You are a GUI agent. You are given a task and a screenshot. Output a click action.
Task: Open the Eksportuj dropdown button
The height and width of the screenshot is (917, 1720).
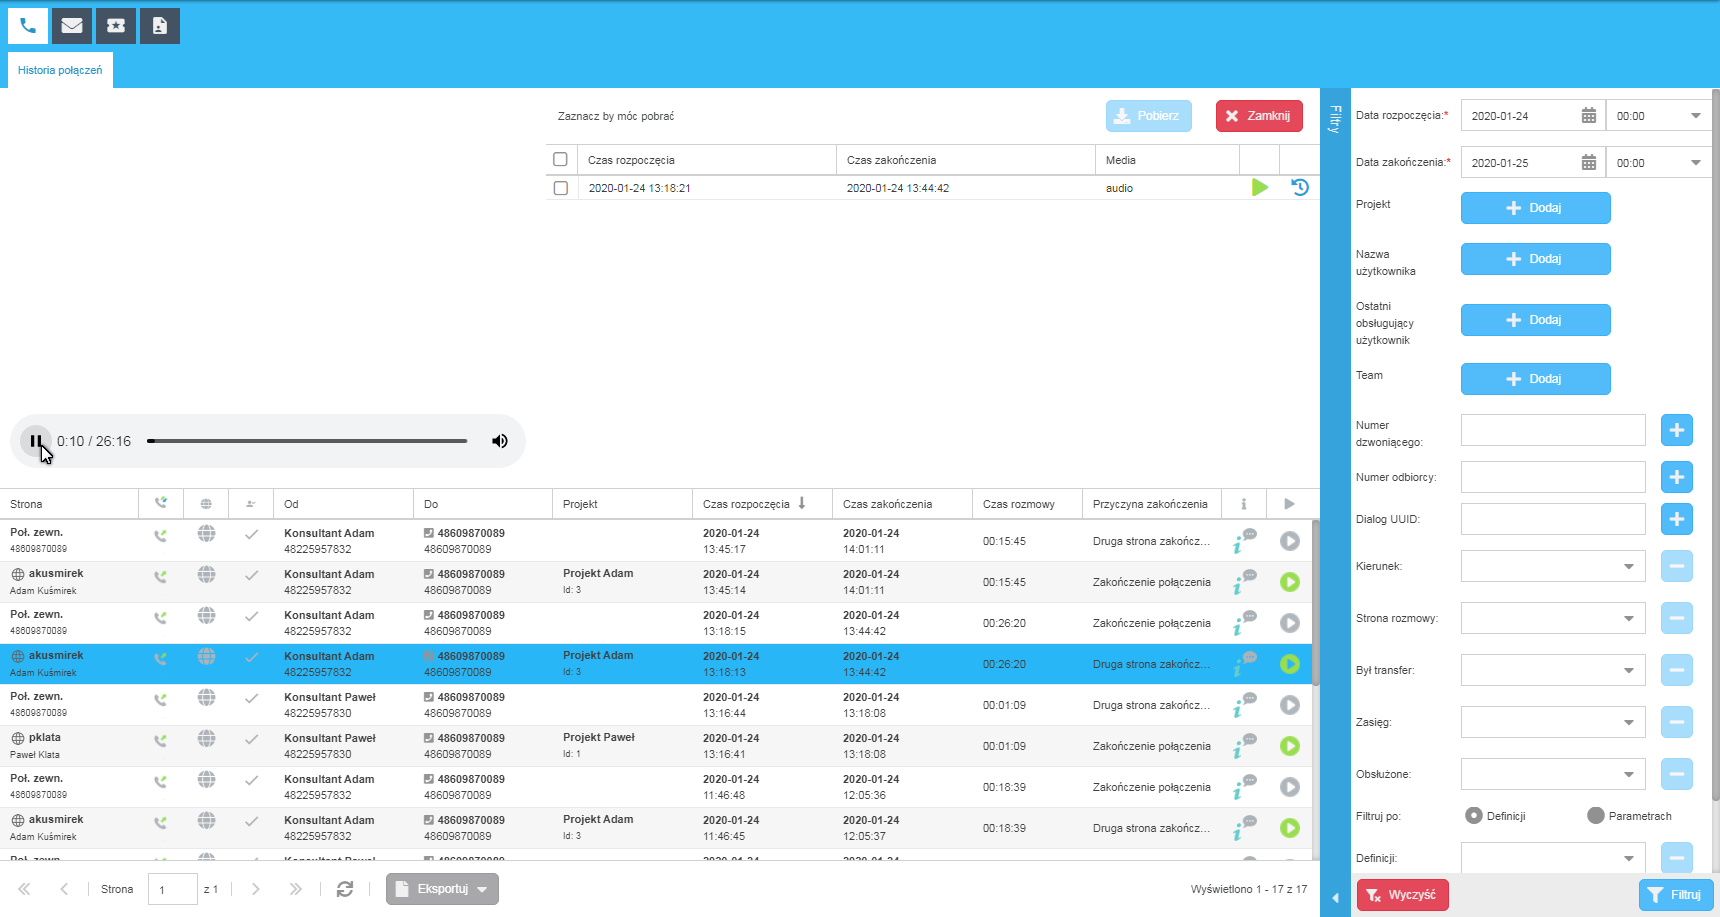pos(442,889)
